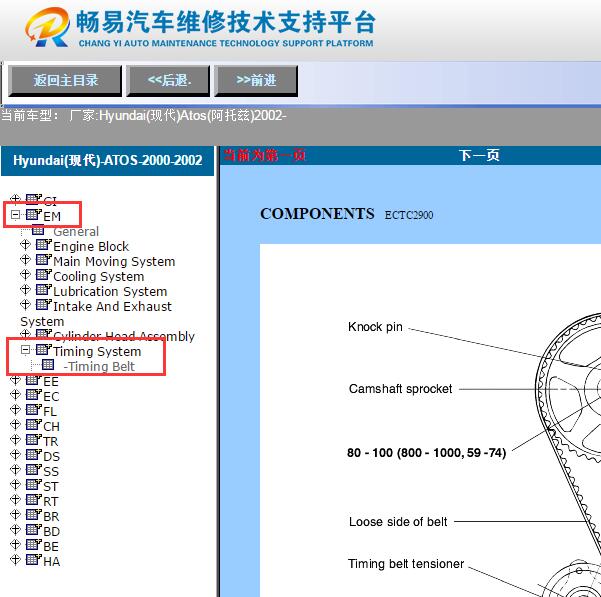Click the RT folder icon
The width and height of the screenshot is (601, 597).
[x=33, y=499]
